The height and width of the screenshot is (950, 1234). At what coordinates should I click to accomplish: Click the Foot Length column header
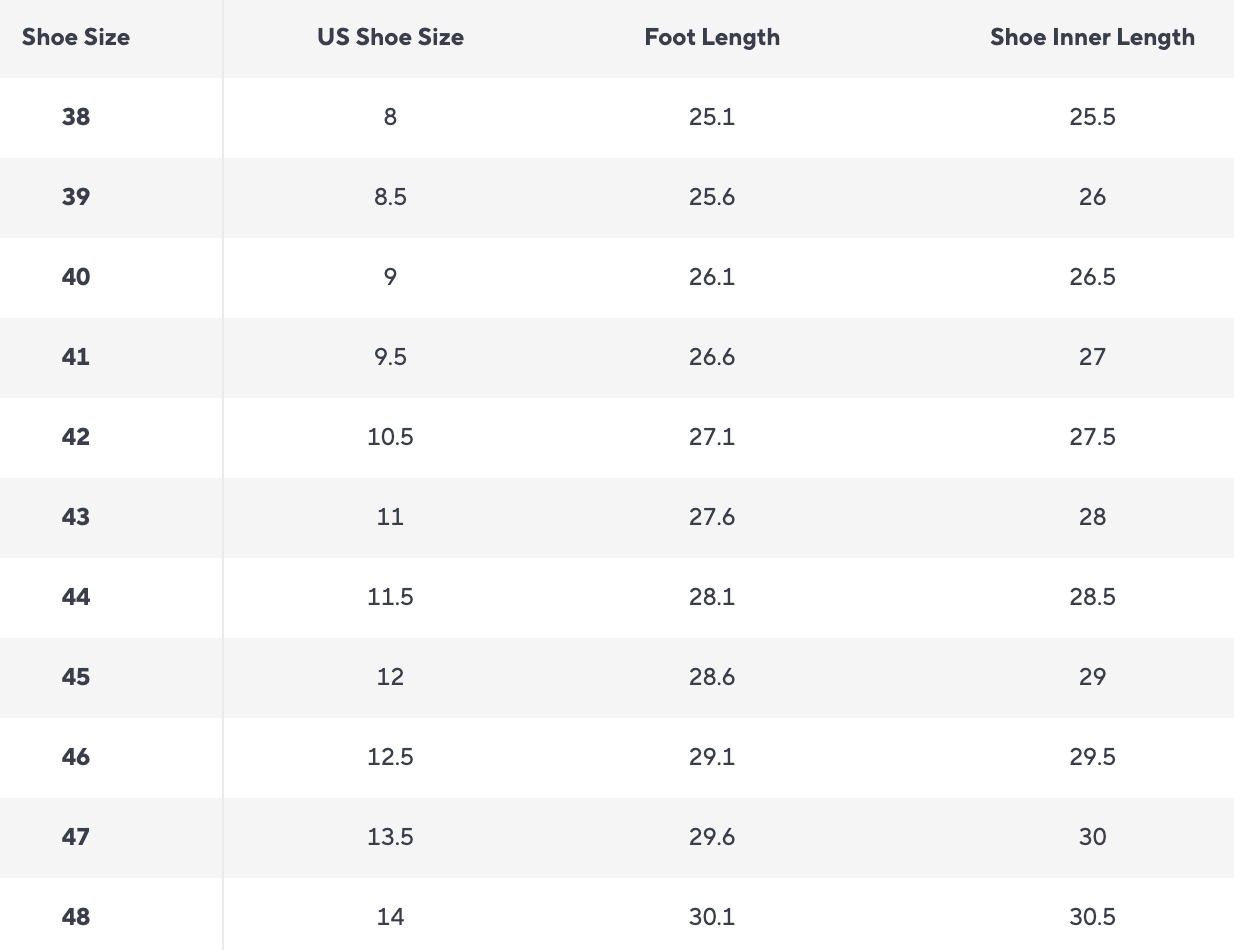click(x=712, y=38)
